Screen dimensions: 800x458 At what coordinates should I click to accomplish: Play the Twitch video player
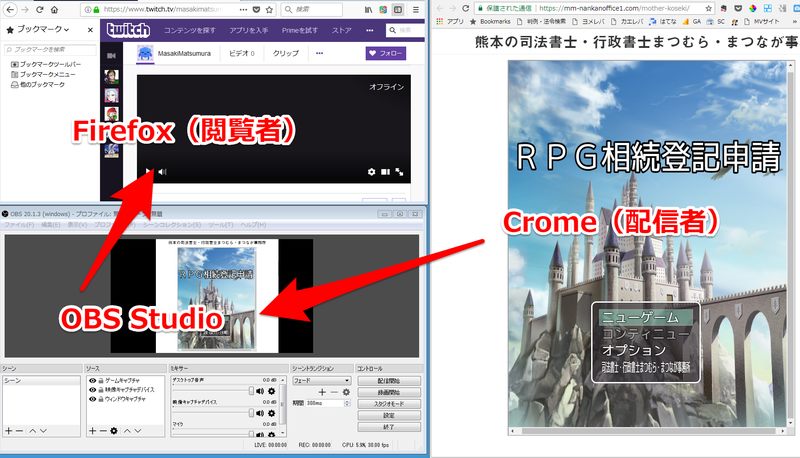coord(148,171)
